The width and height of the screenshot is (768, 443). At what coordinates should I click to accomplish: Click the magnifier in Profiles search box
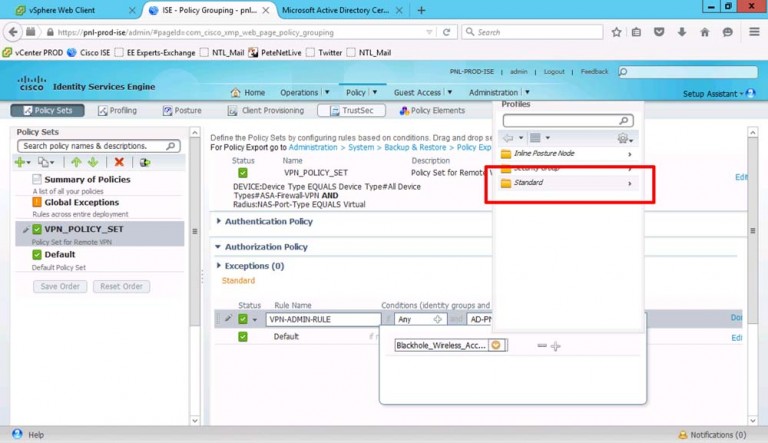point(624,121)
